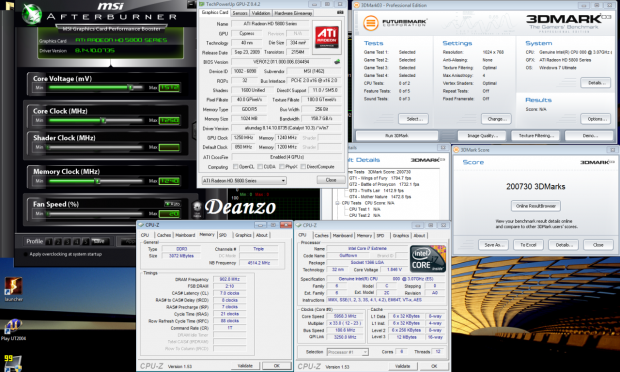Select Afterburner profile slot 5

point(86,241)
